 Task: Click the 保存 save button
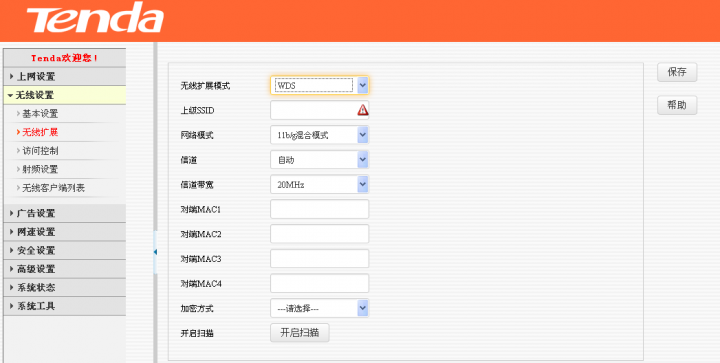(x=677, y=72)
